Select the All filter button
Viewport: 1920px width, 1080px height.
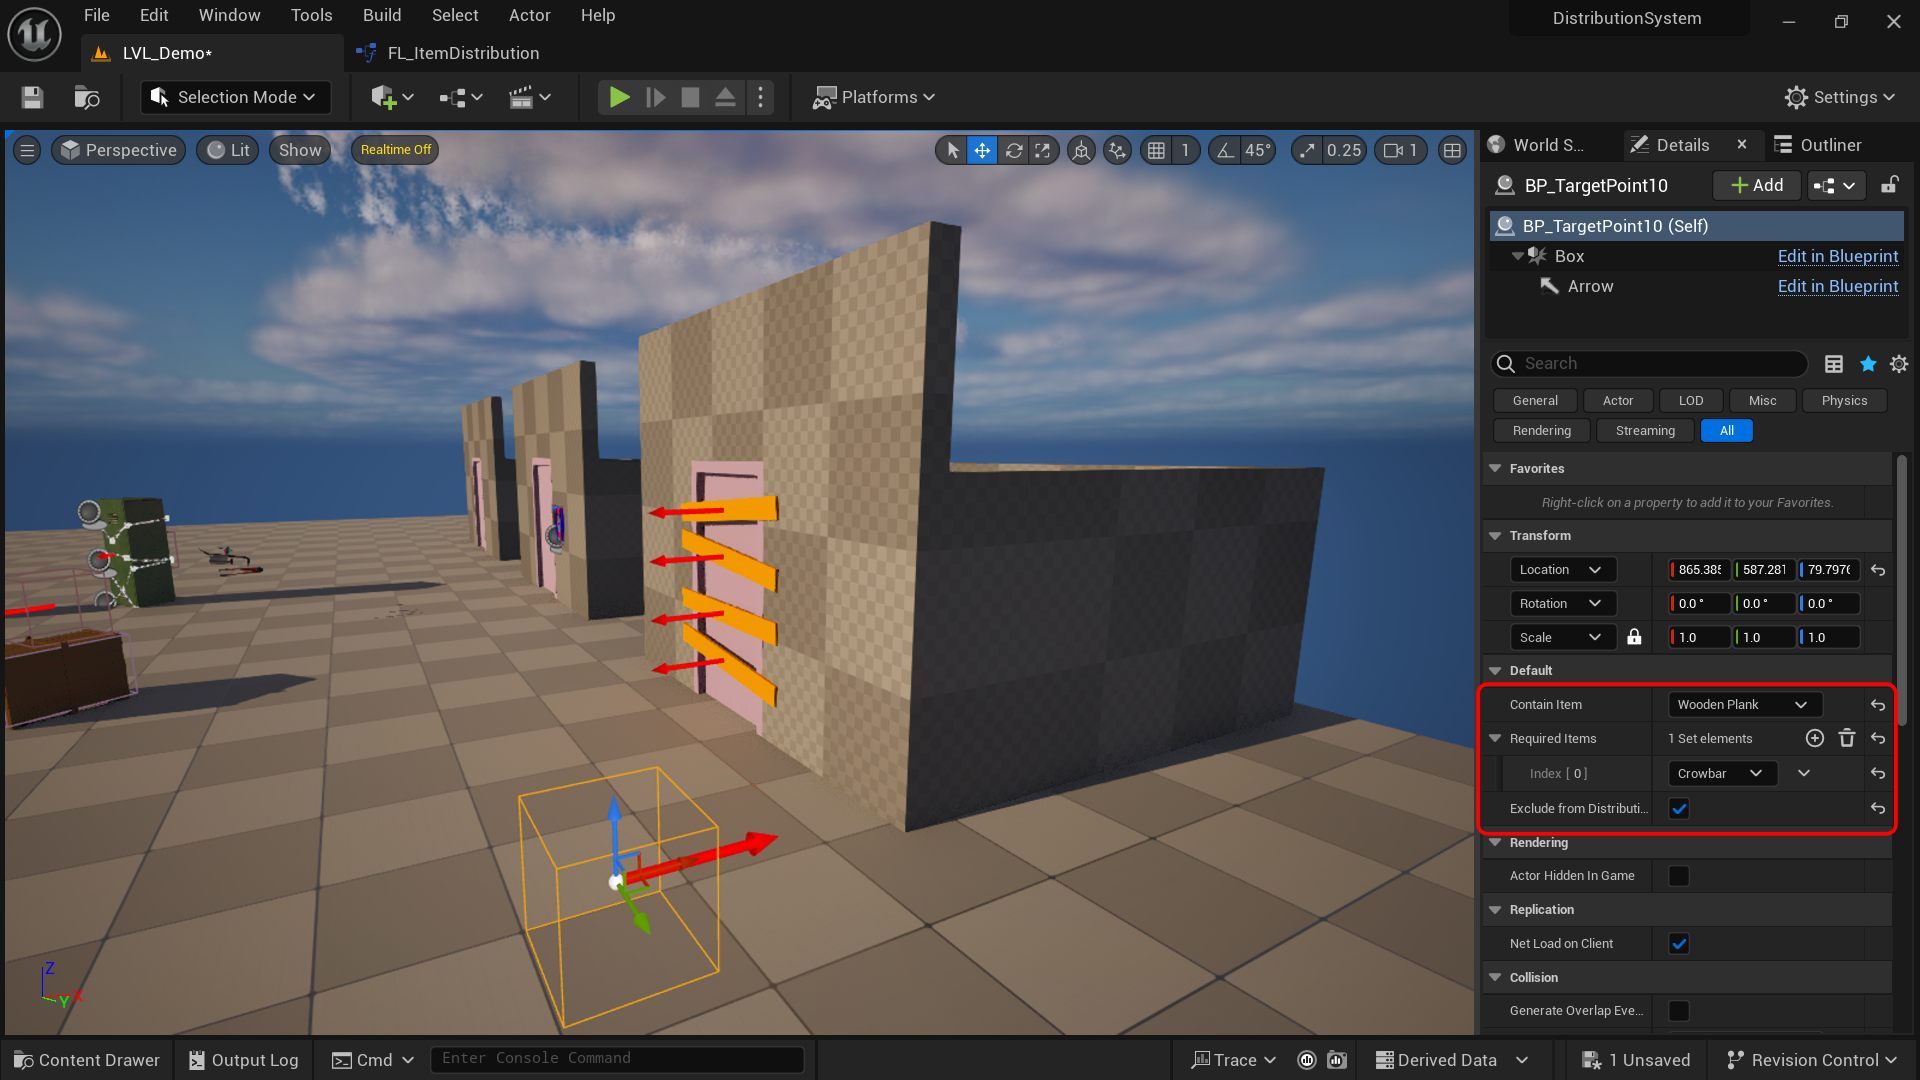[x=1727, y=431]
